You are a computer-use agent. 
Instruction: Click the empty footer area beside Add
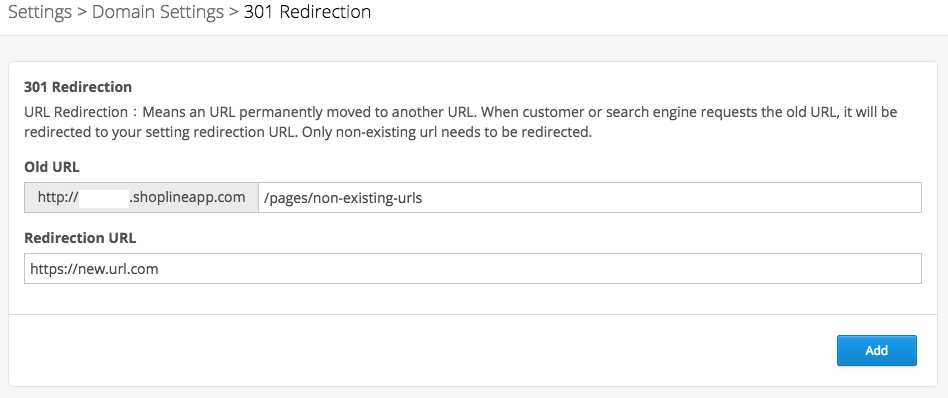pyautogui.click(x=422, y=351)
